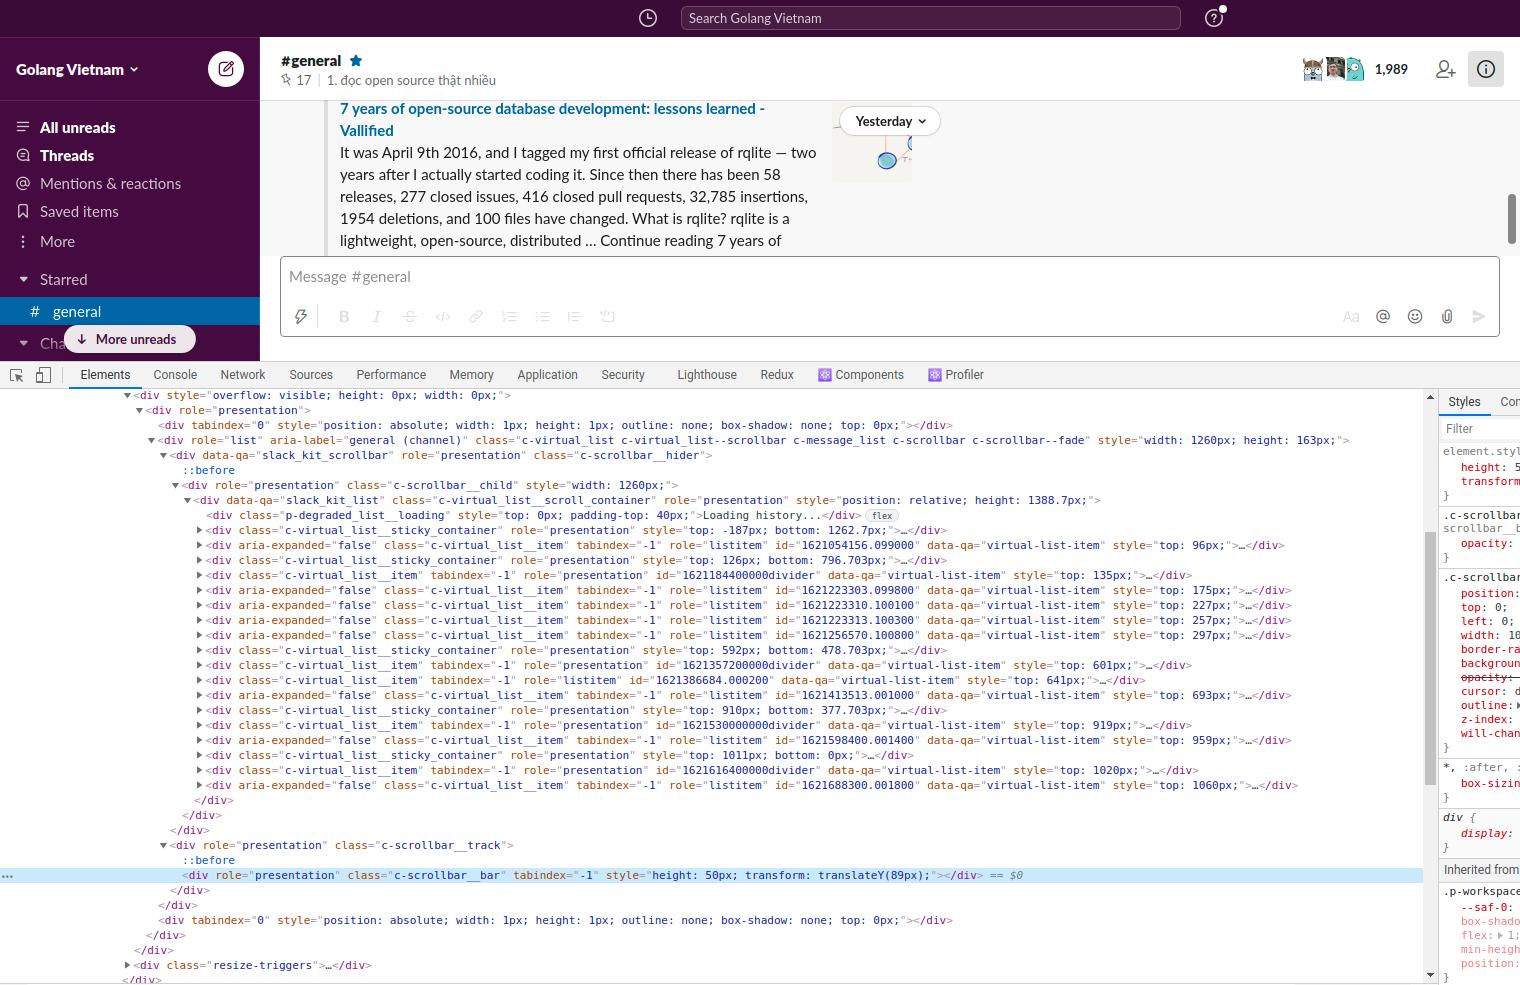1520x985 pixels.
Task: Open the Golang Vietnam workspace menu
Action: 78,69
